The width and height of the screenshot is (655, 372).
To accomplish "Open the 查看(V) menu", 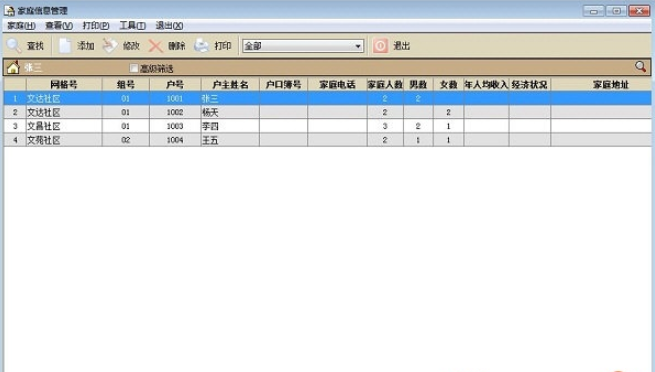I will [59, 26].
